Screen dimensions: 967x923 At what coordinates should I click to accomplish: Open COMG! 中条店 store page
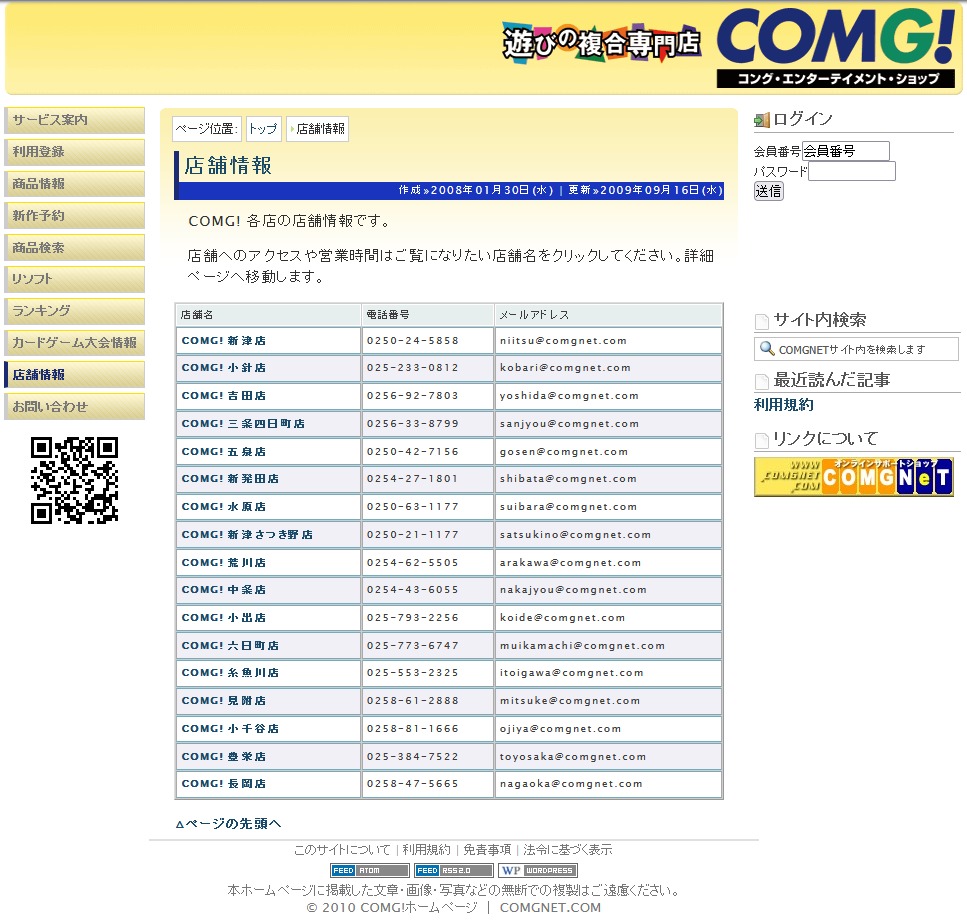(x=224, y=590)
